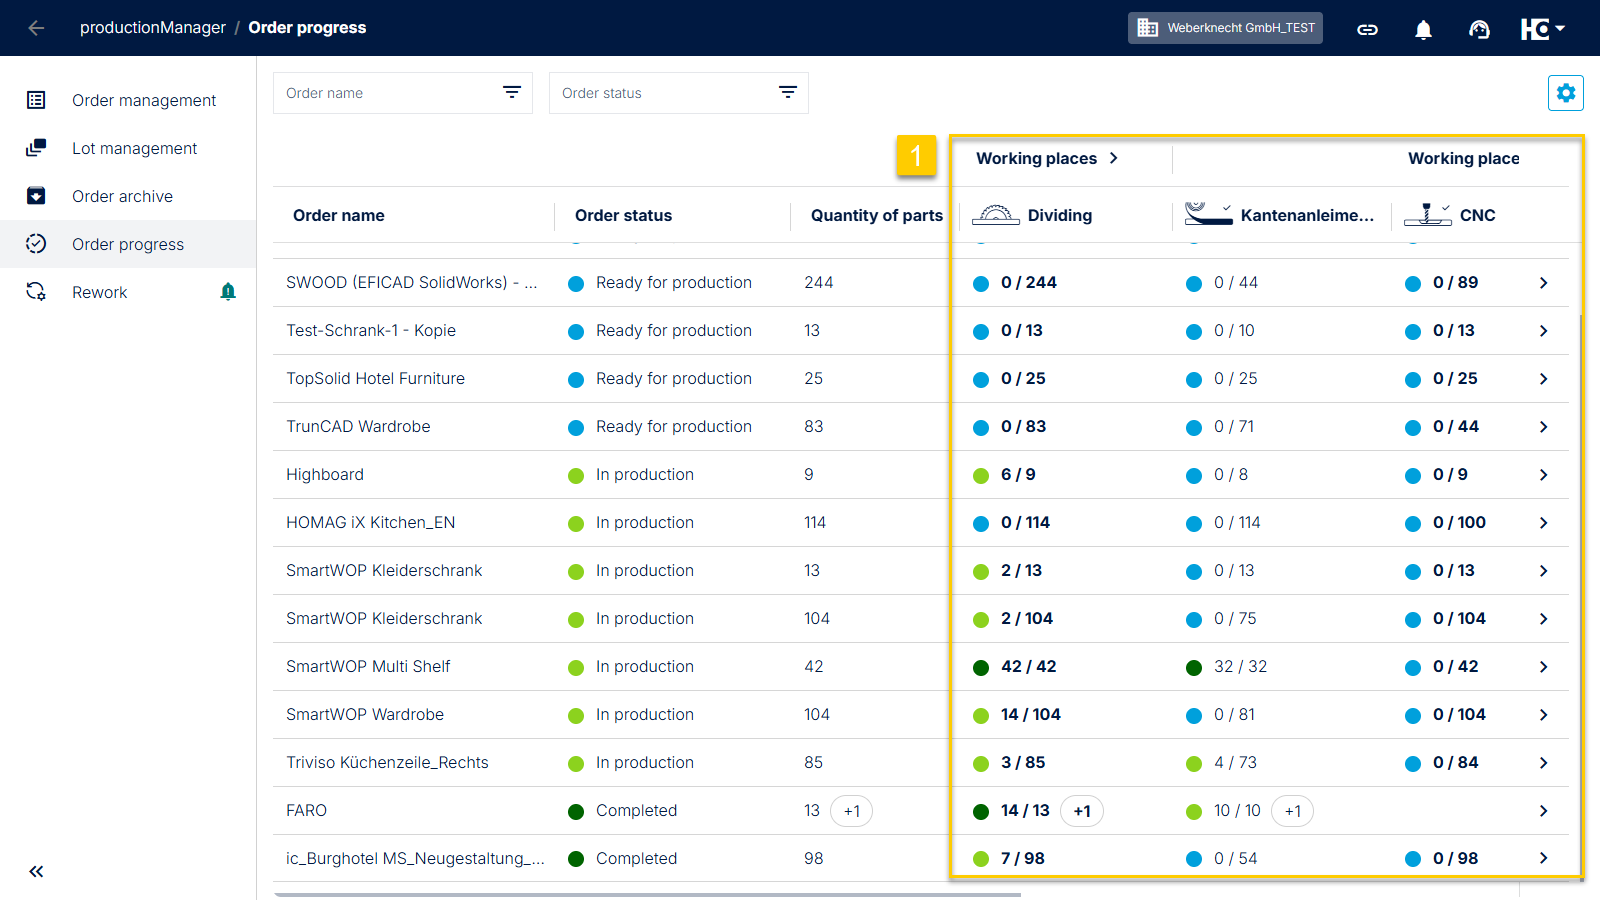The image size is (1600, 900).
Task: Open the link icon in top bar
Action: (1367, 29)
